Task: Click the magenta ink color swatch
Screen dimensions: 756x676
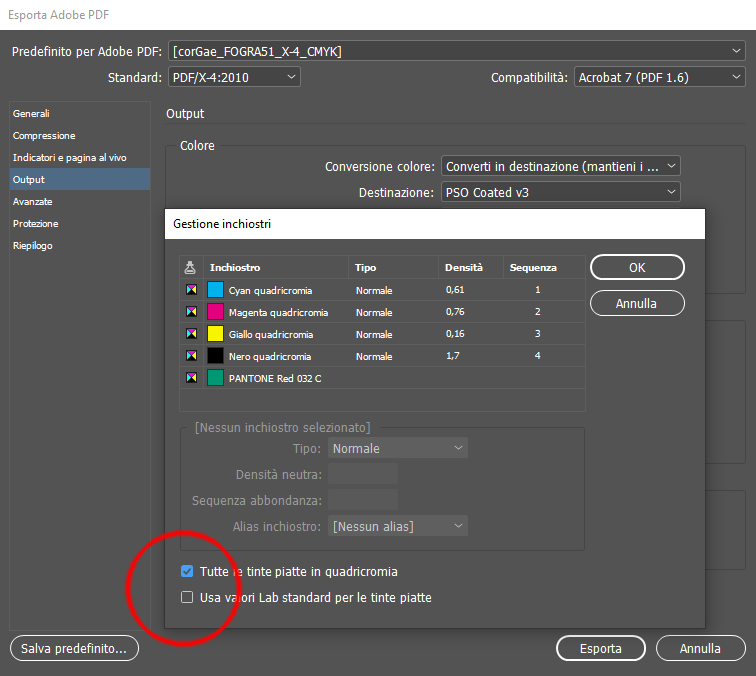Action: click(215, 311)
